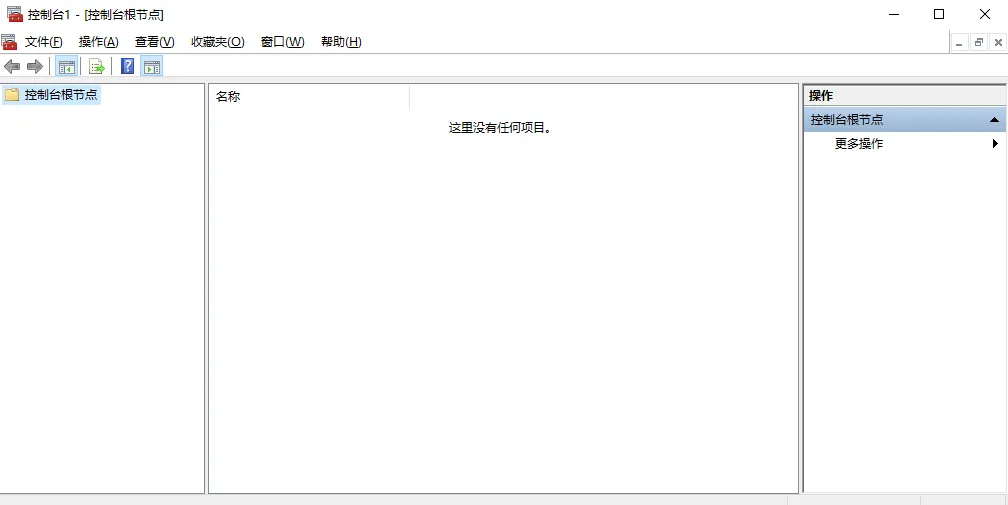Close the 控制台1 main window
Viewport: 1008px width, 505px height.
click(x=985, y=14)
